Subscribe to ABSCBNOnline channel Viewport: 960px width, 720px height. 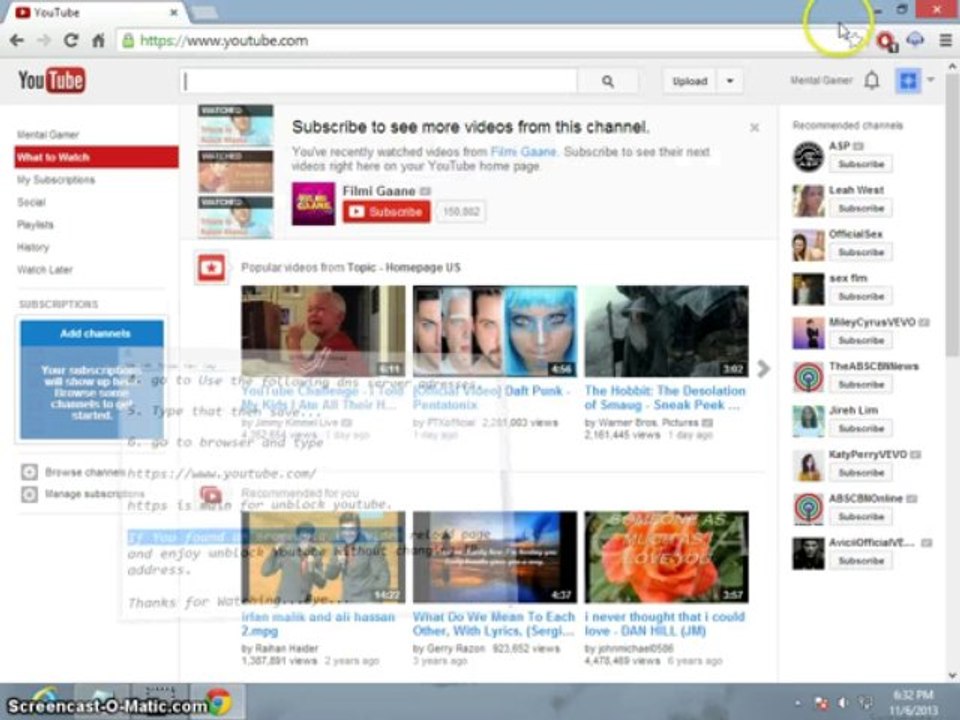tap(861, 517)
